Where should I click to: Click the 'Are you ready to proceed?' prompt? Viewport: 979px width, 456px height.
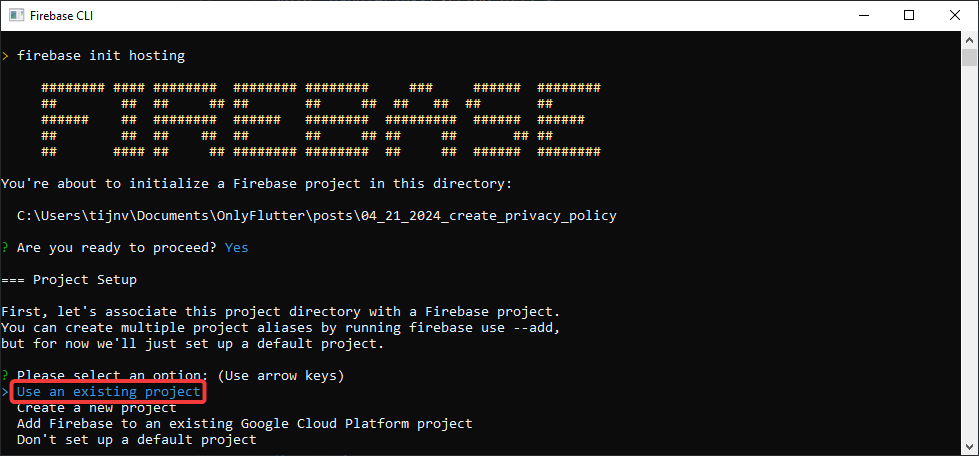pyautogui.click(x=117, y=248)
